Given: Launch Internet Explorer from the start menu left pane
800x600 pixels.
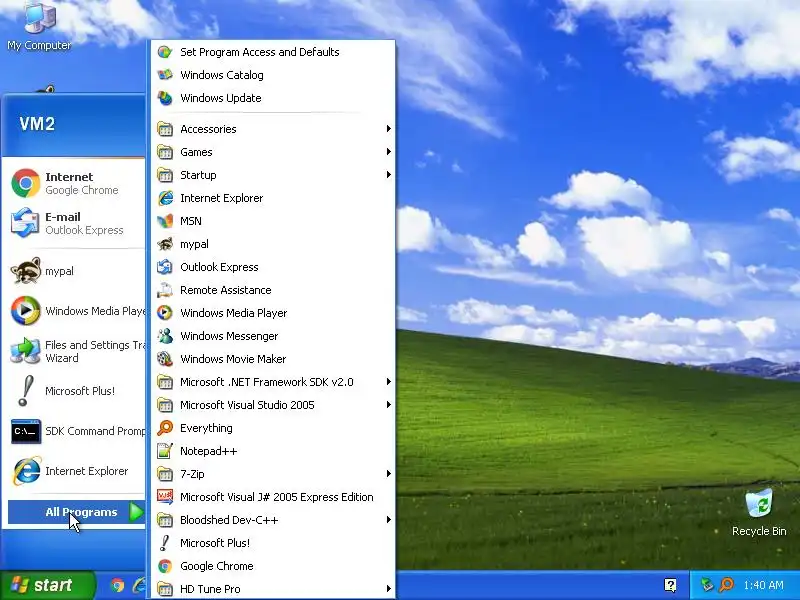Looking at the screenshot, I should tap(77, 471).
